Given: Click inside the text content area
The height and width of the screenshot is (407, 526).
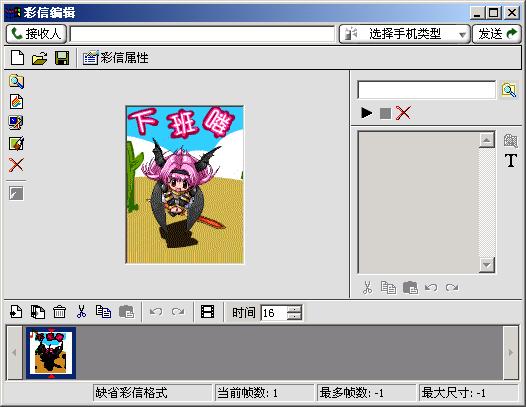Looking at the screenshot, I should [419, 202].
